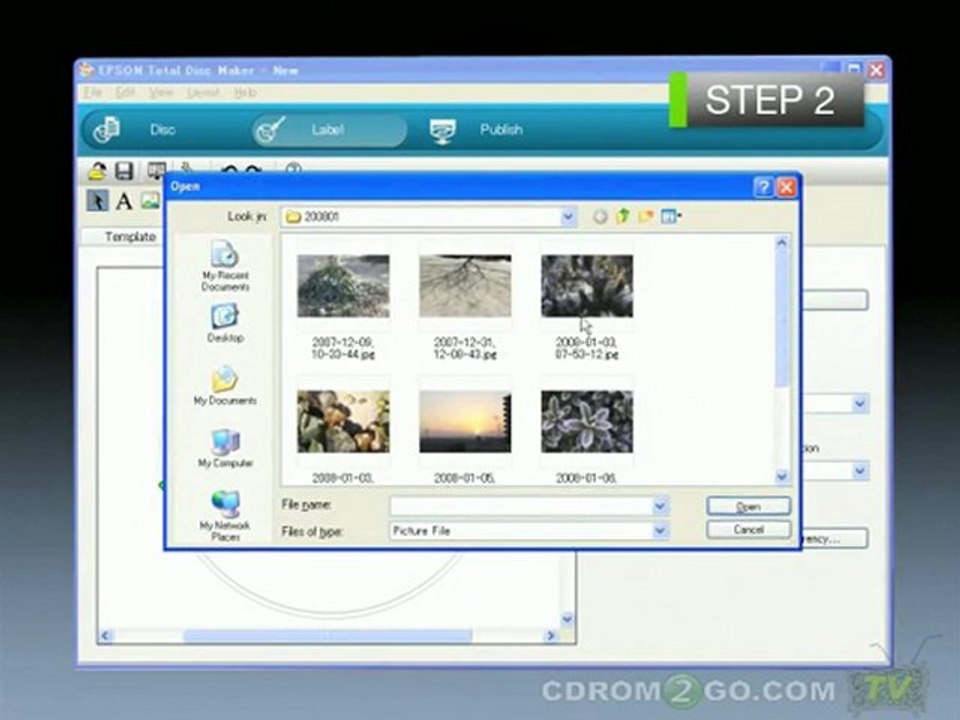Click file list scrollbar up arrow
960x720 pixels.
click(x=782, y=242)
